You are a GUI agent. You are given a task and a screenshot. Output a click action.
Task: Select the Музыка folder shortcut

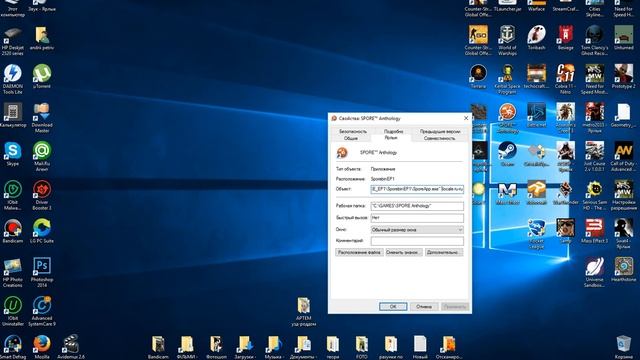tap(274, 347)
